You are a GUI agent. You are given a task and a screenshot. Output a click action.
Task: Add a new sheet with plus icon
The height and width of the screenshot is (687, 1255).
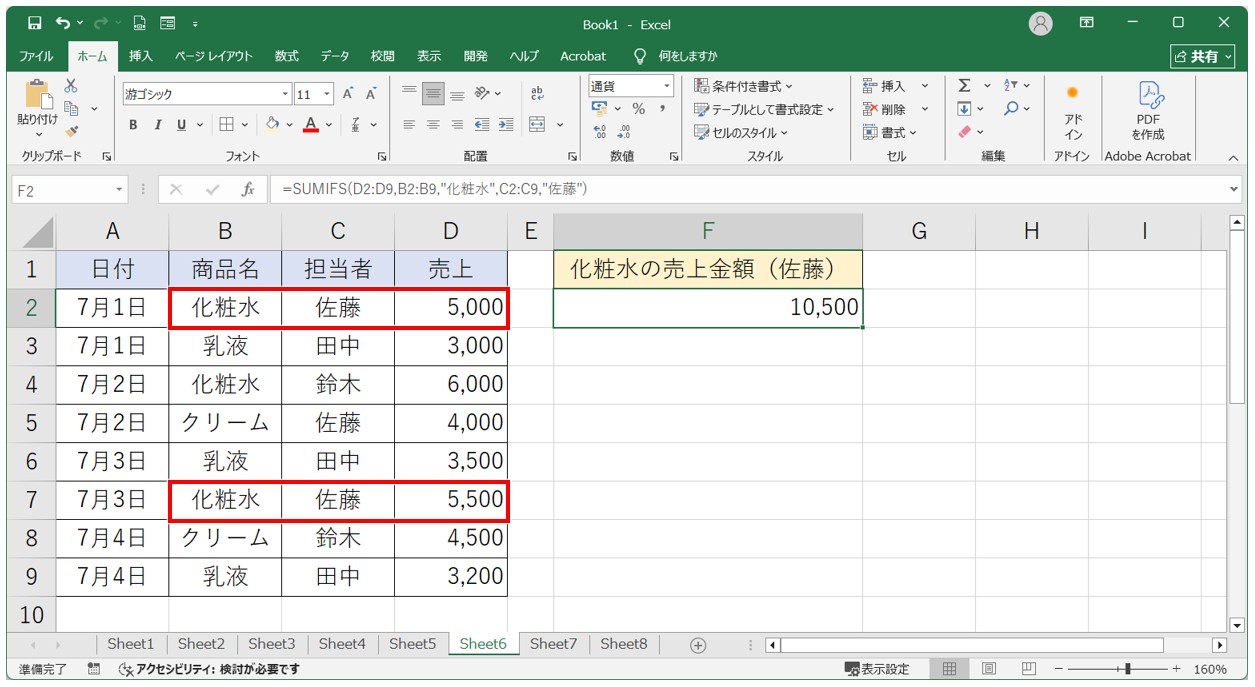[698, 645]
